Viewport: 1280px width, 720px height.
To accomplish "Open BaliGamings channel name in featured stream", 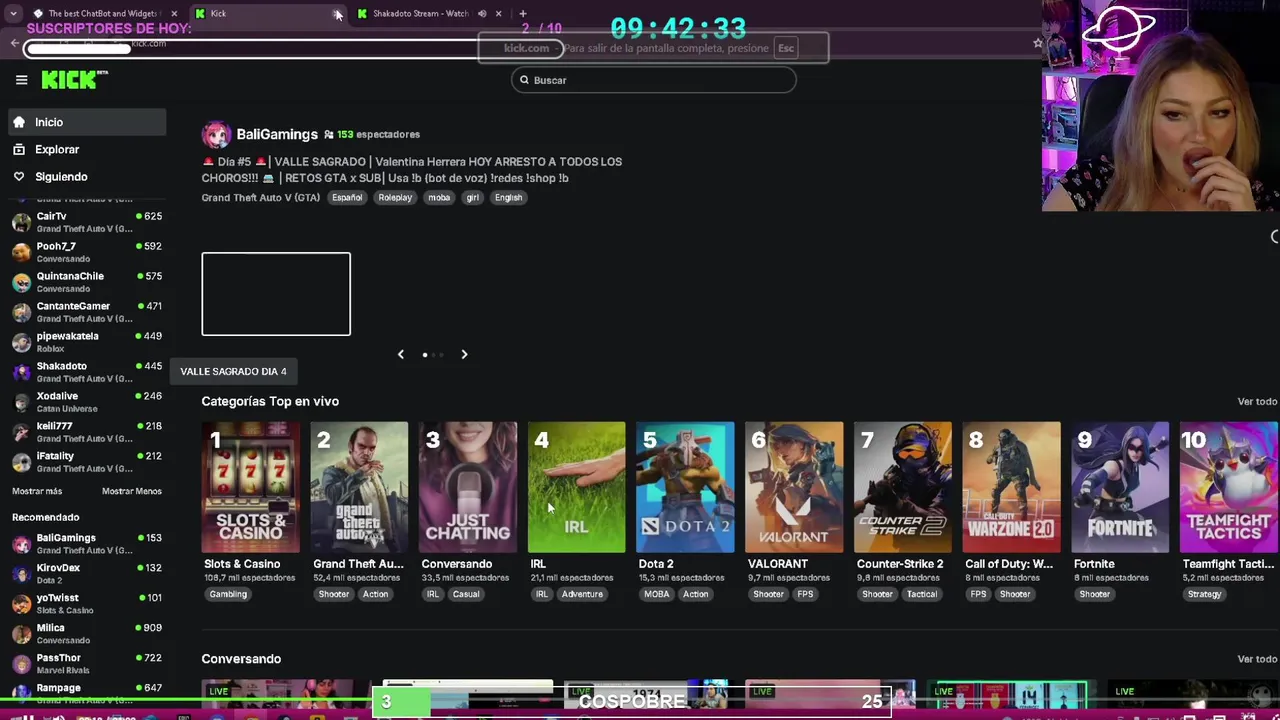I will [x=277, y=134].
